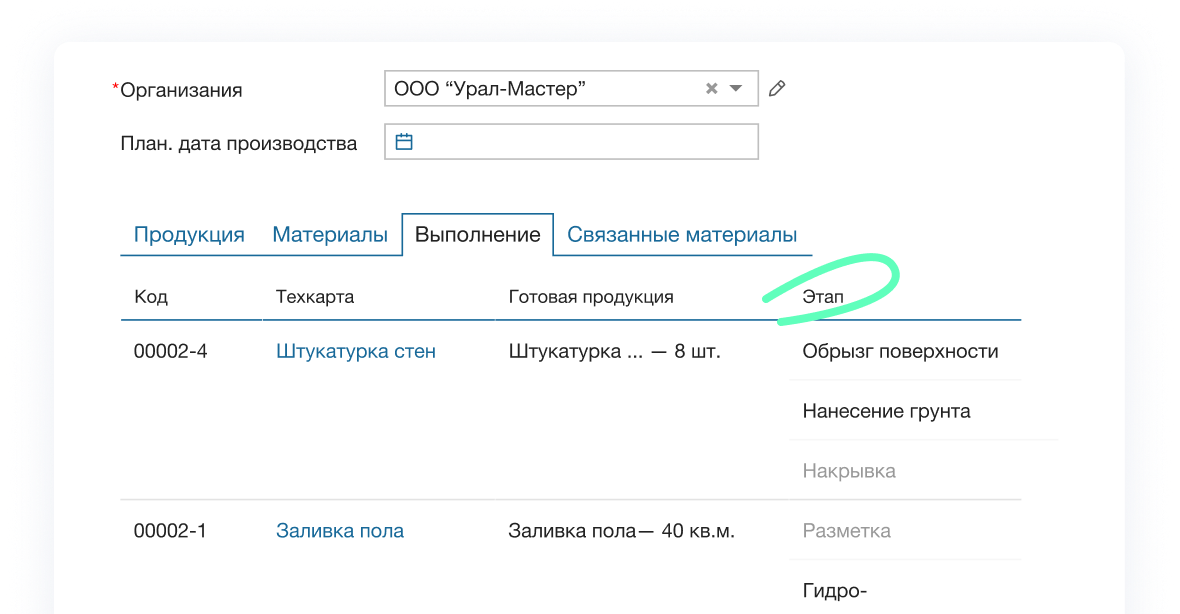Select the Разметка stage
Viewport: 1180px width, 614px height.
pyautogui.click(x=847, y=531)
